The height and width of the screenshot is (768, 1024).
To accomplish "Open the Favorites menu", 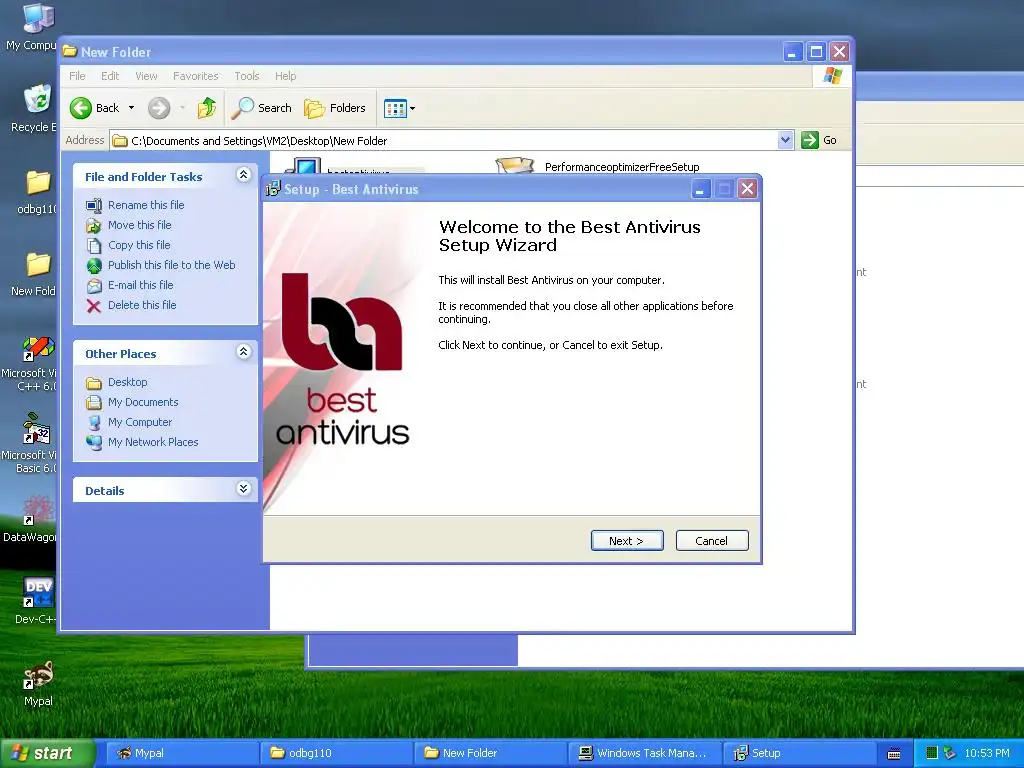I will pyautogui.click(x=195, y=76).
